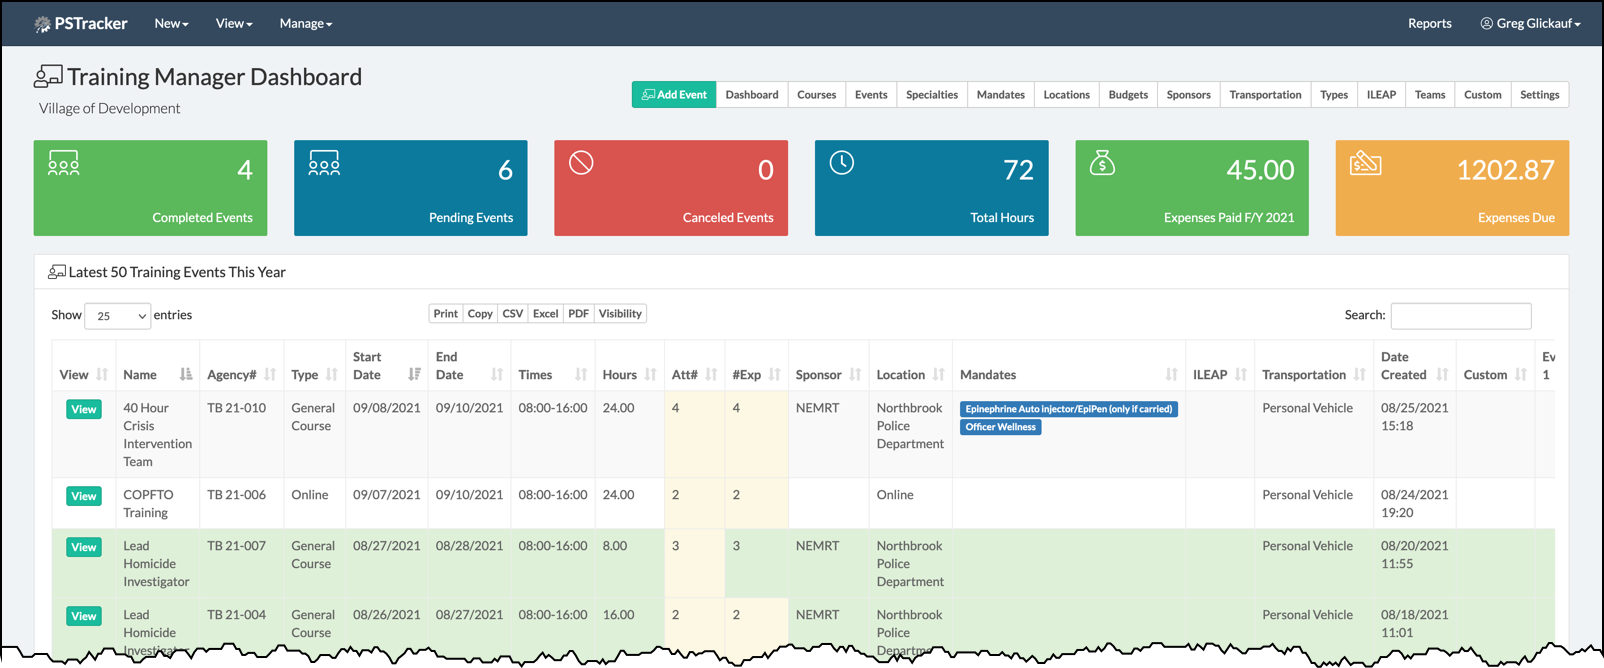Switch to the Courses tab

pos(816,95)
